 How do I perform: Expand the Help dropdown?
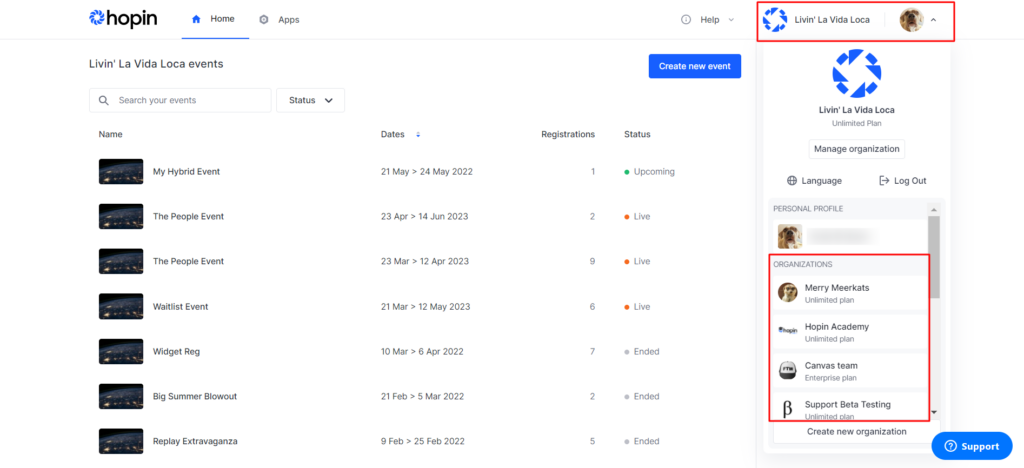click(x=707, y=20)
